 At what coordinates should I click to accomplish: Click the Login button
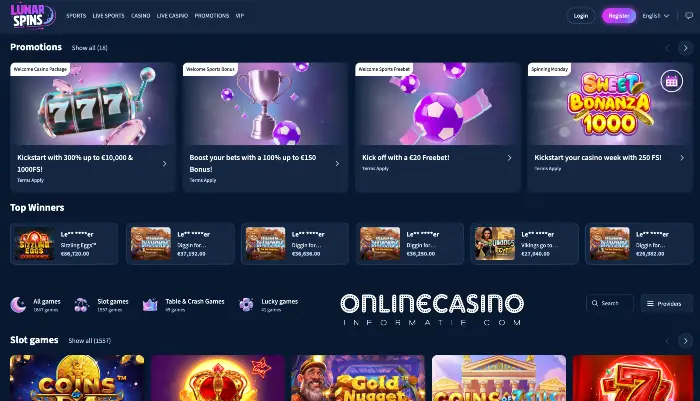tap(581, 16)
